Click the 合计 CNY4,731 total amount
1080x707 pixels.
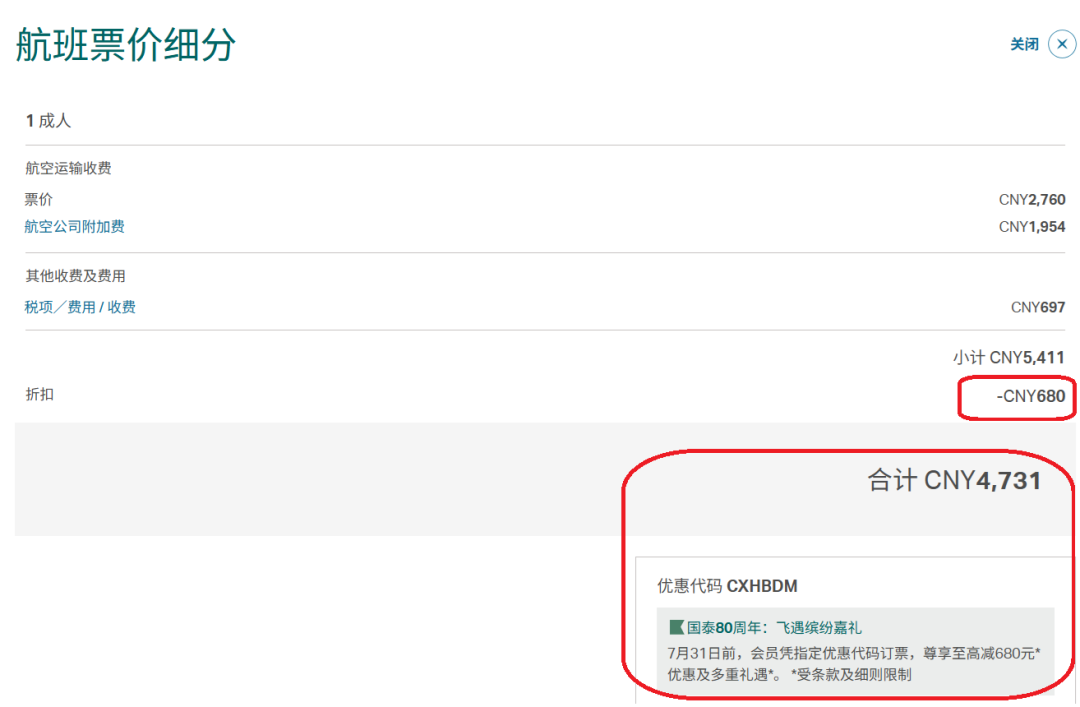pyautogui.click(x=954, y=480)
